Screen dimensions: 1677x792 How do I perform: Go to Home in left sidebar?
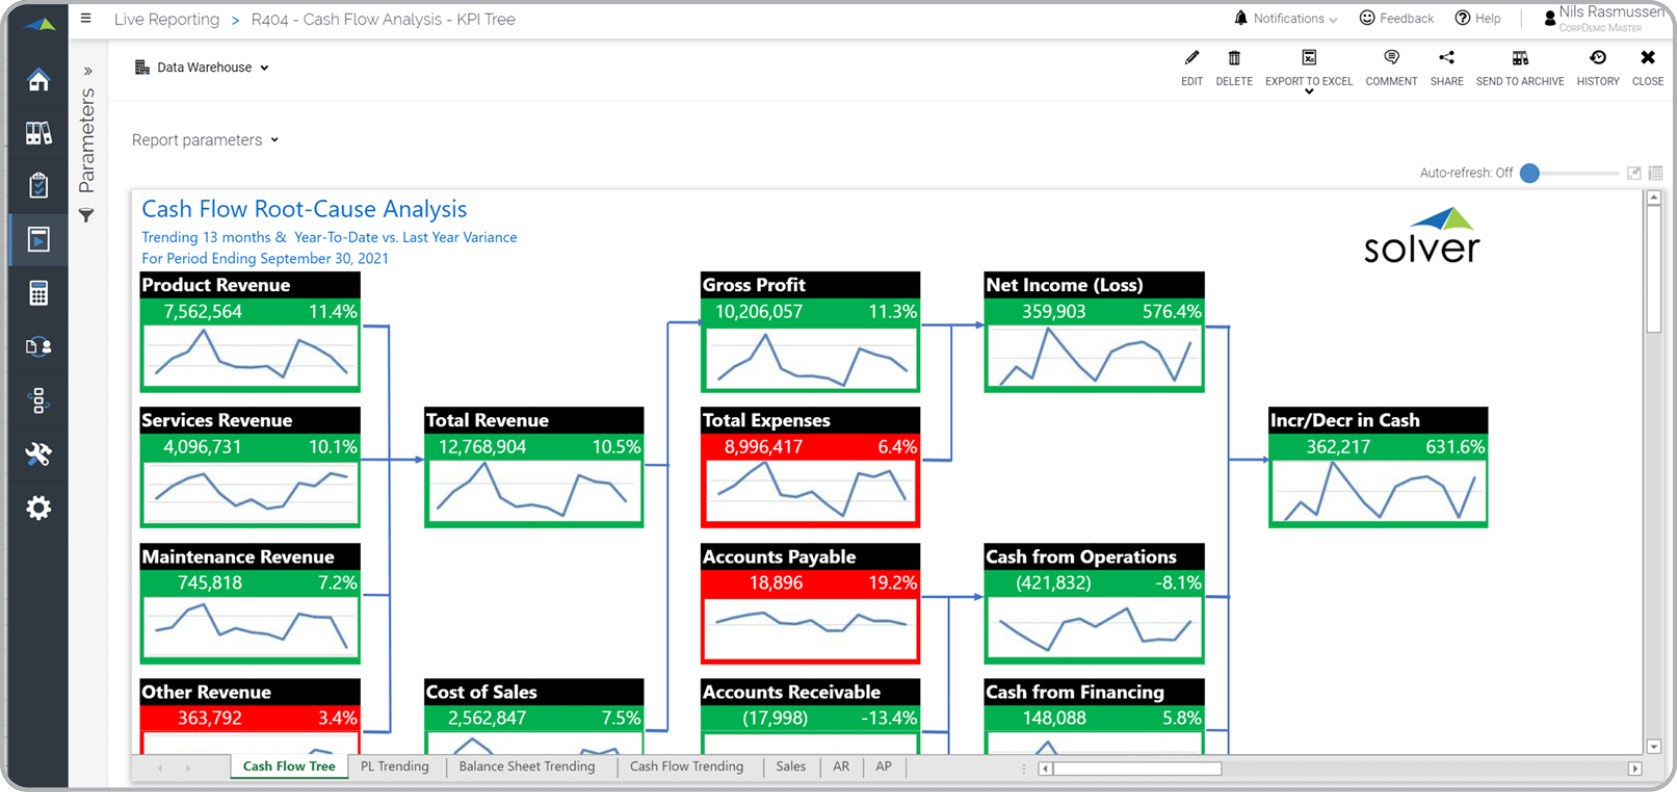[x=38, y=80]
